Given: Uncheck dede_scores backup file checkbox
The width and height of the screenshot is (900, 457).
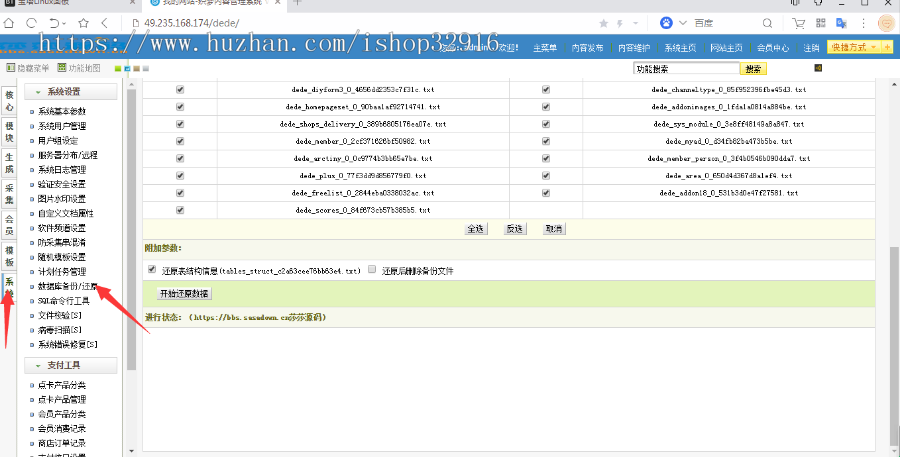Looking at the screenshot, I should pyautogui.click(x=180, y=210).
